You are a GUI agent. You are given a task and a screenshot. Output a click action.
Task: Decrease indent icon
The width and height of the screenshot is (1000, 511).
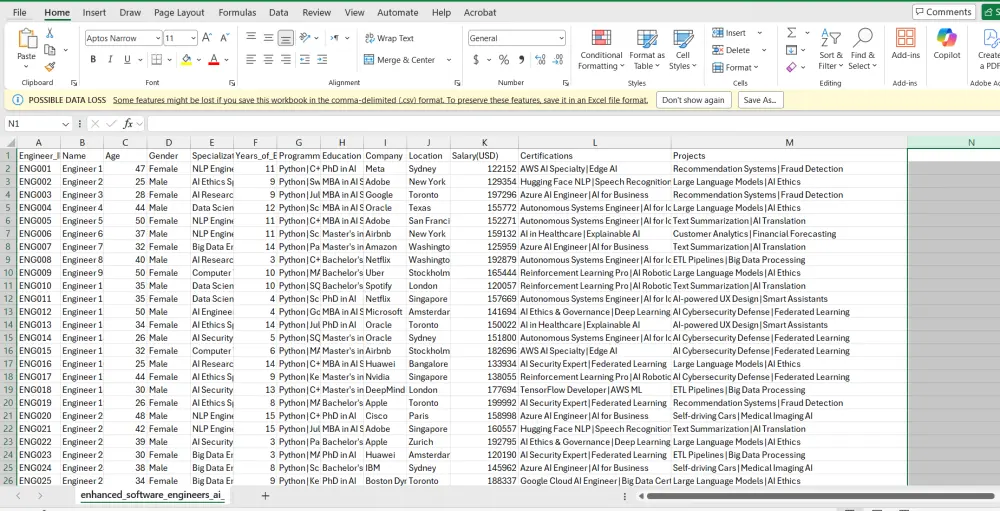305,59
